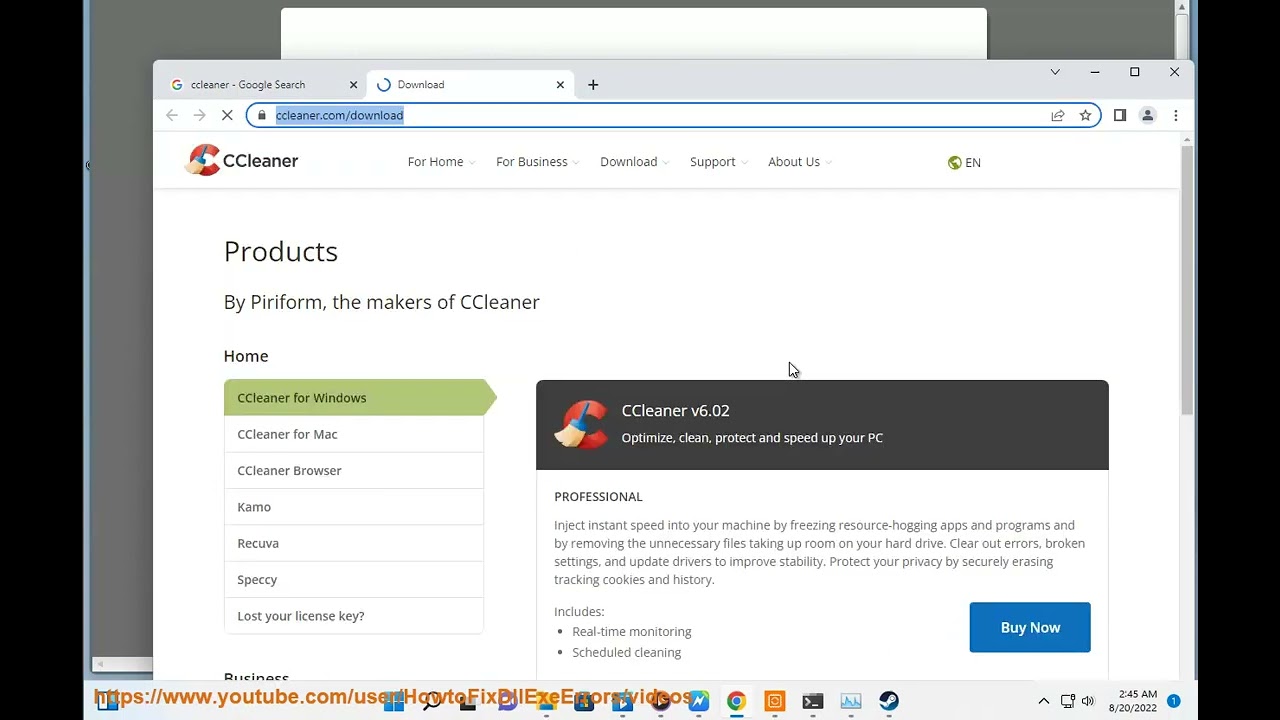Open the notification center badge
Viewport: 1280px width, 720px height.
click(1174, 701)
